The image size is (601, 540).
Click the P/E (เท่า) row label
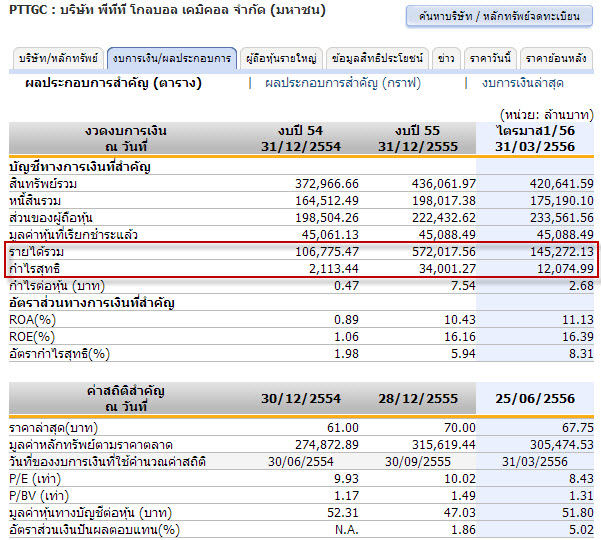coord(35,479)
